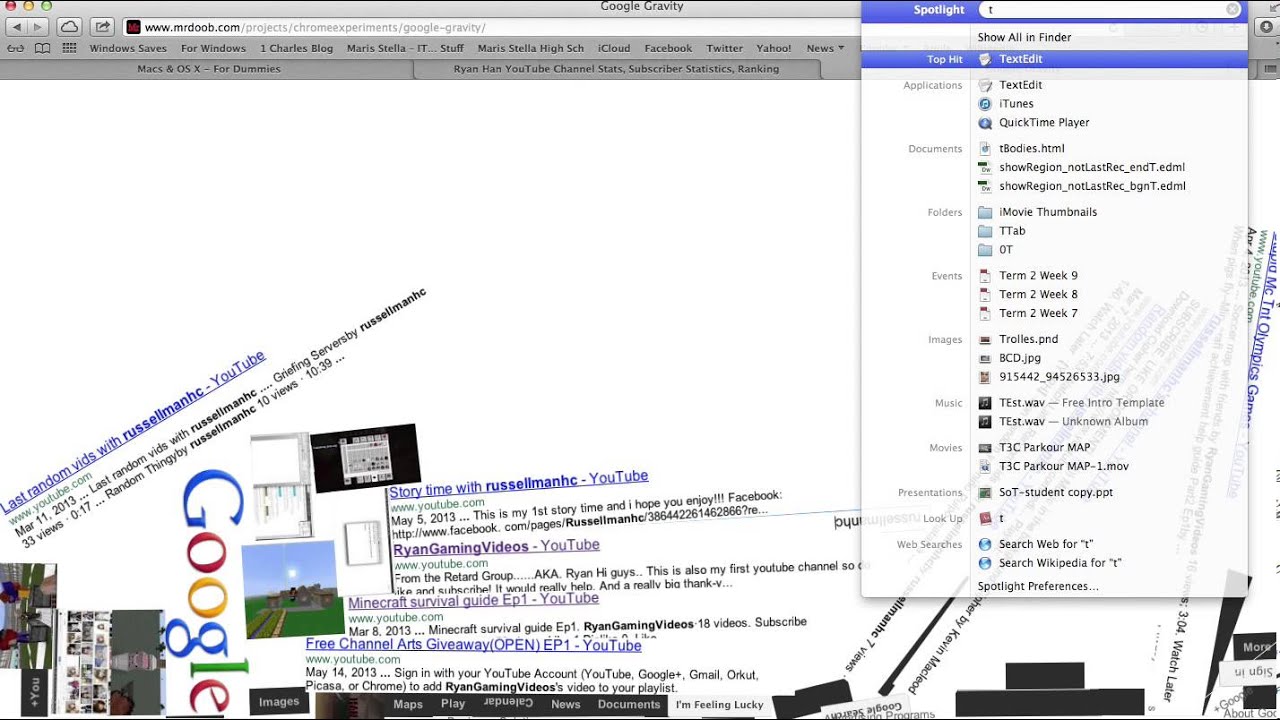The image size is (1280, 720).
Task: Click the fallen Maps nav block
Action: click(x=408, y=705)
